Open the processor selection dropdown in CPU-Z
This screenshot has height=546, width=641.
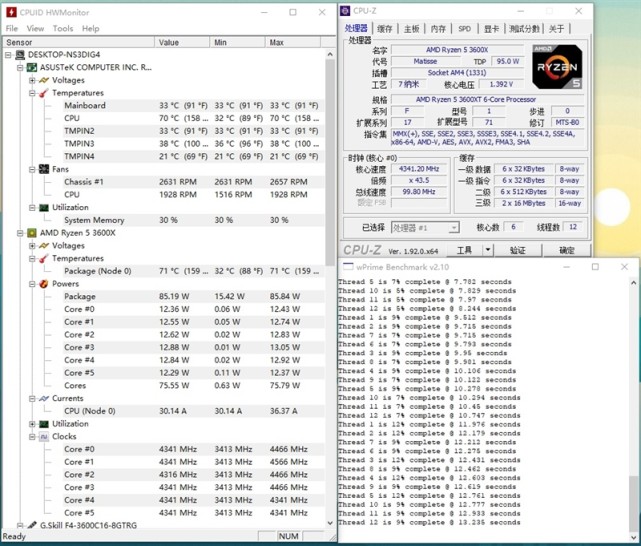click(x=454, y=228)
